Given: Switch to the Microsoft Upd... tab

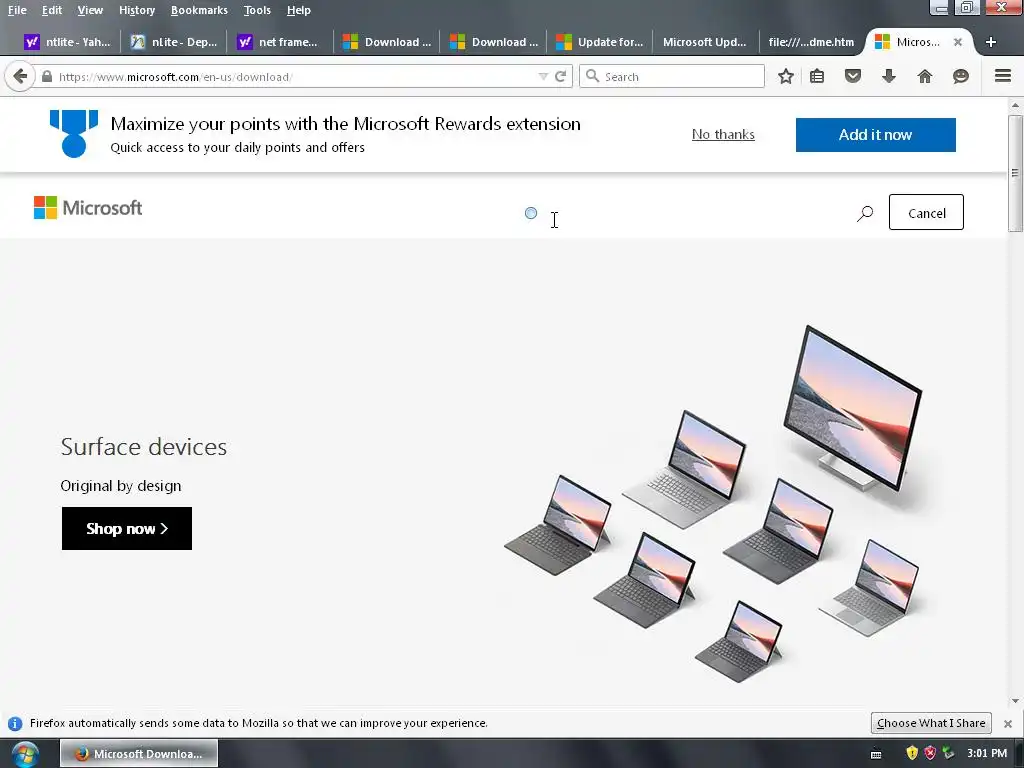Looking at the screenshot, I should coord(705,42).
